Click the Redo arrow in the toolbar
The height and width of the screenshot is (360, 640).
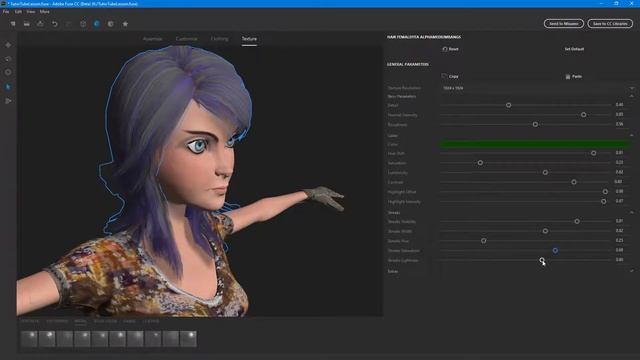(x=69, y=24)
